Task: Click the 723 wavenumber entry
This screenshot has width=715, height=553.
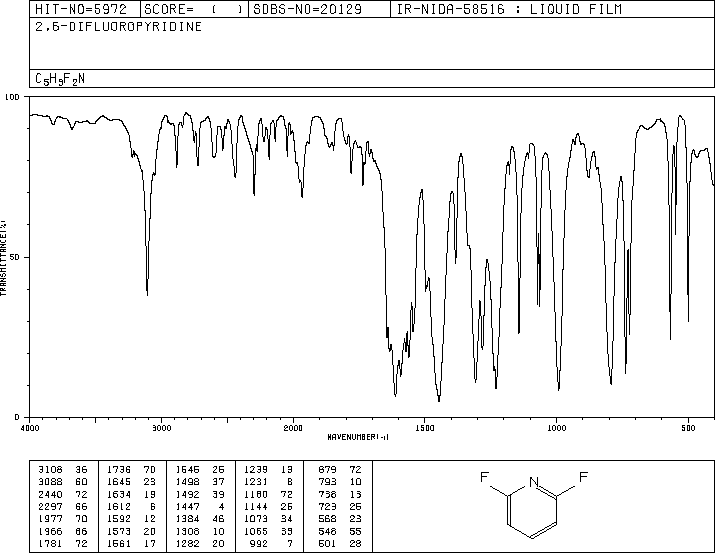Action: 340,506
